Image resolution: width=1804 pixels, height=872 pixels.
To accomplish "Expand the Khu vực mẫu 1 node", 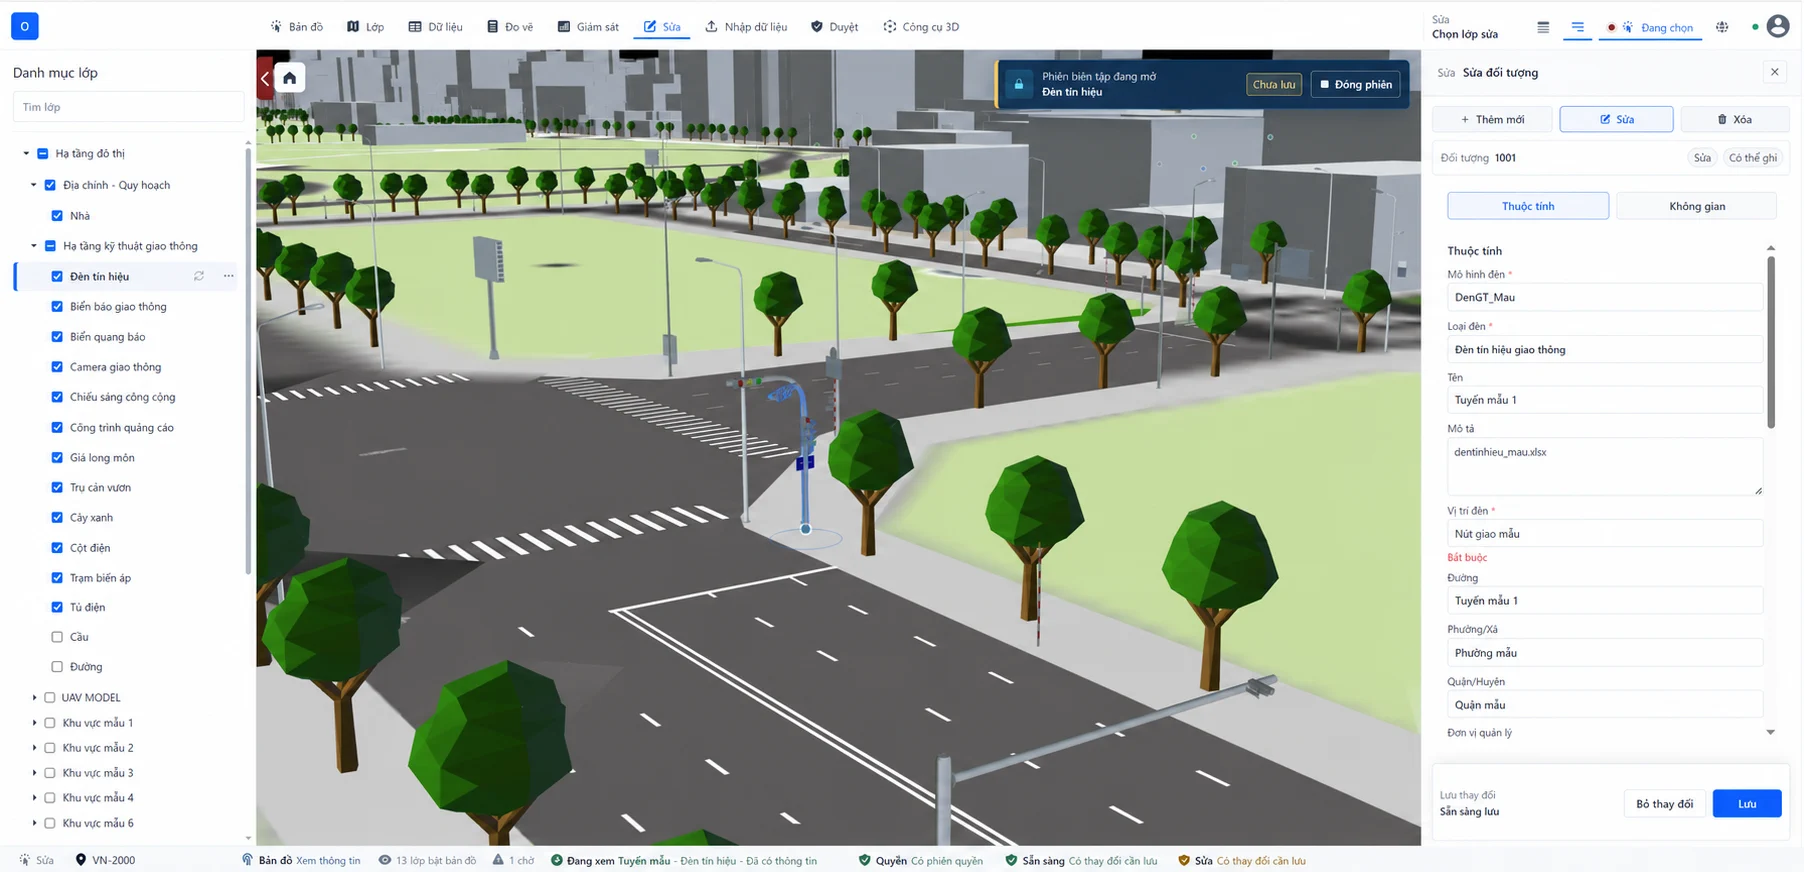I will pos(34,723).
